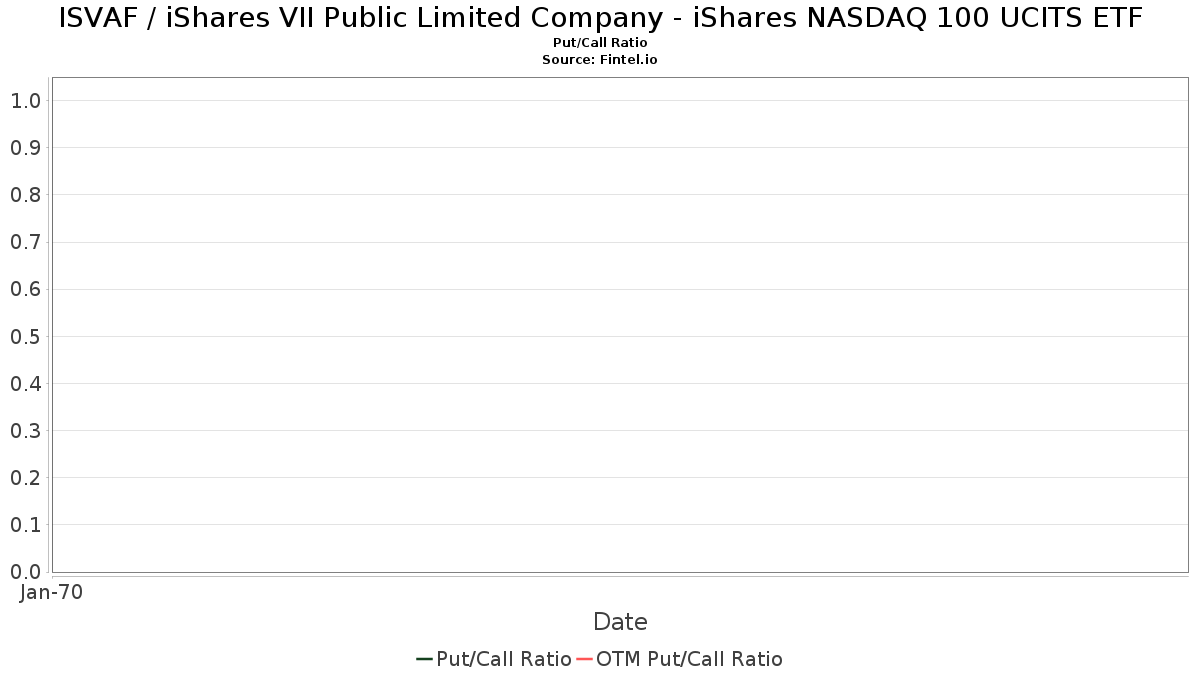Select the Jan-70 x-axis tick label

(x=51, y=592)
